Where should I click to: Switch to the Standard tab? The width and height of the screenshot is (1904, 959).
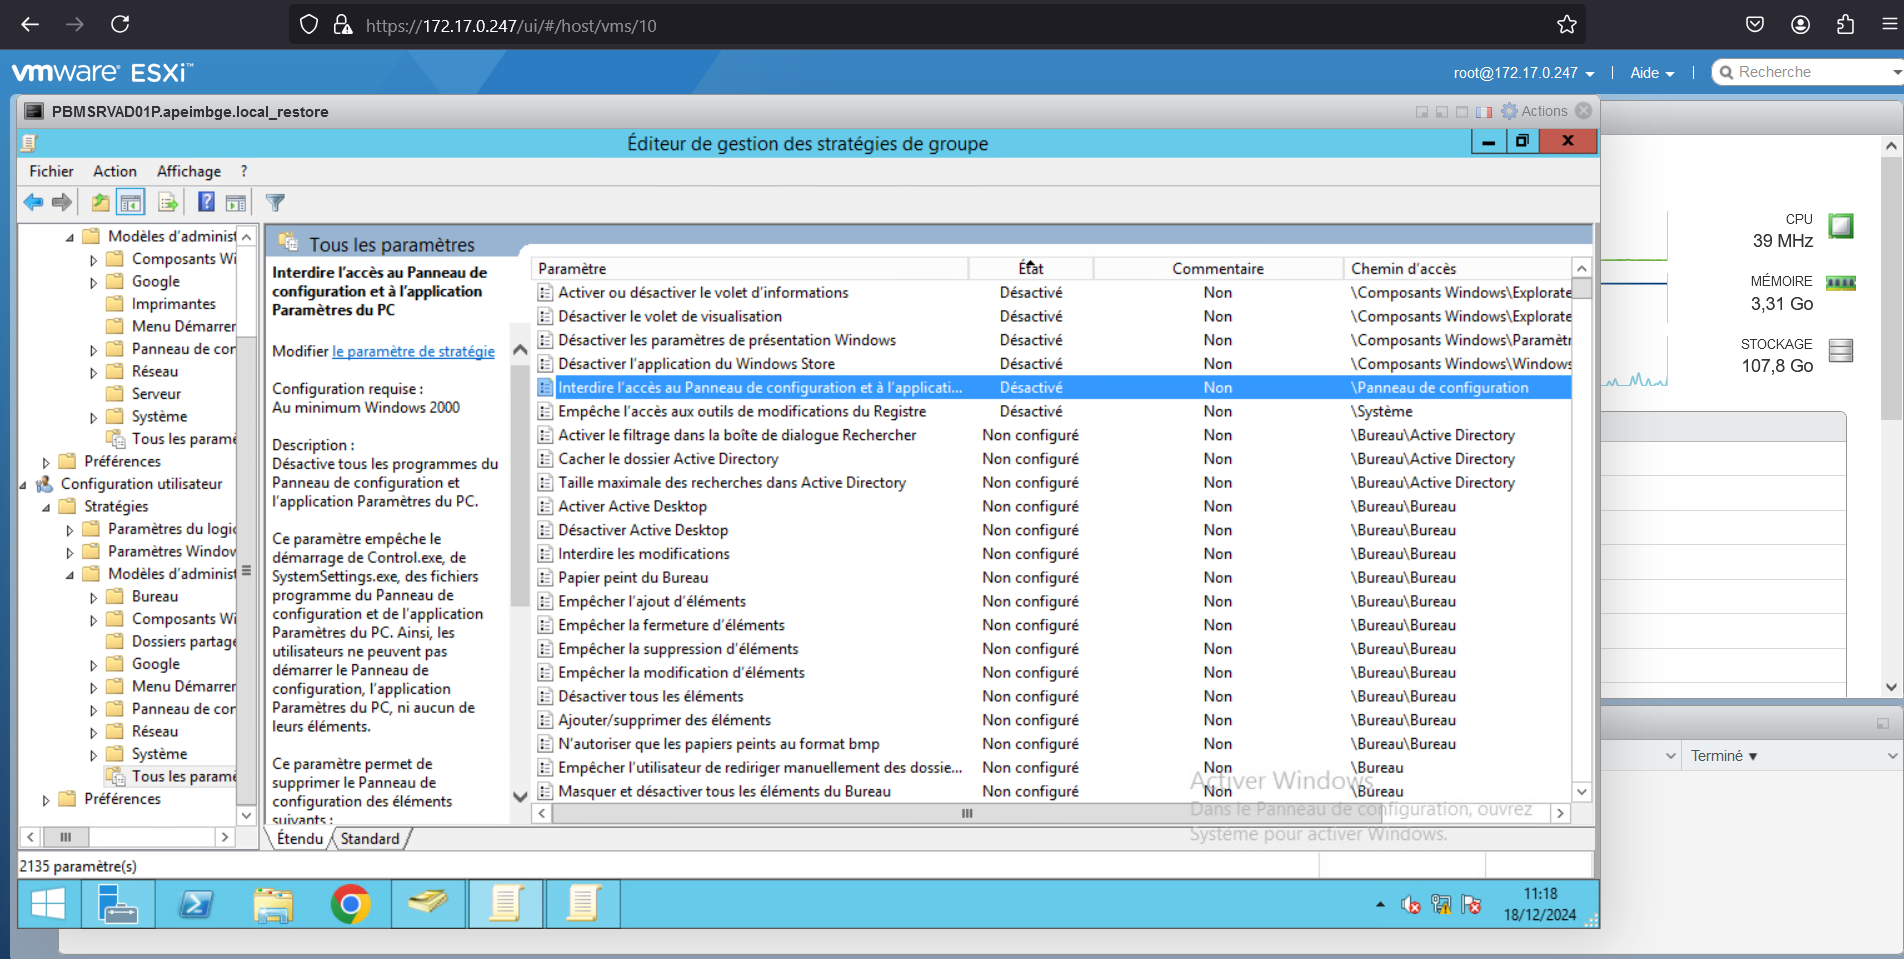[x=369, y=839]
